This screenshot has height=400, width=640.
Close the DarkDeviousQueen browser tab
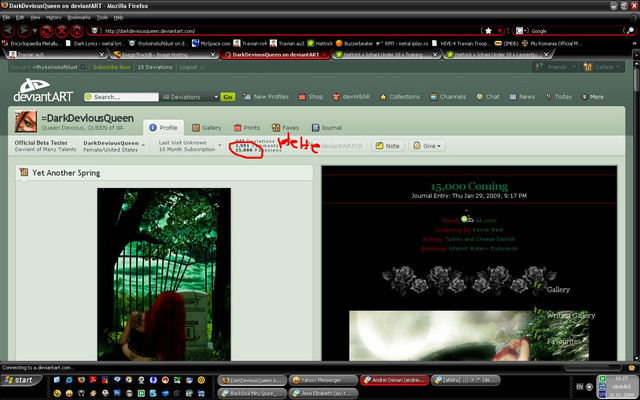324,54
